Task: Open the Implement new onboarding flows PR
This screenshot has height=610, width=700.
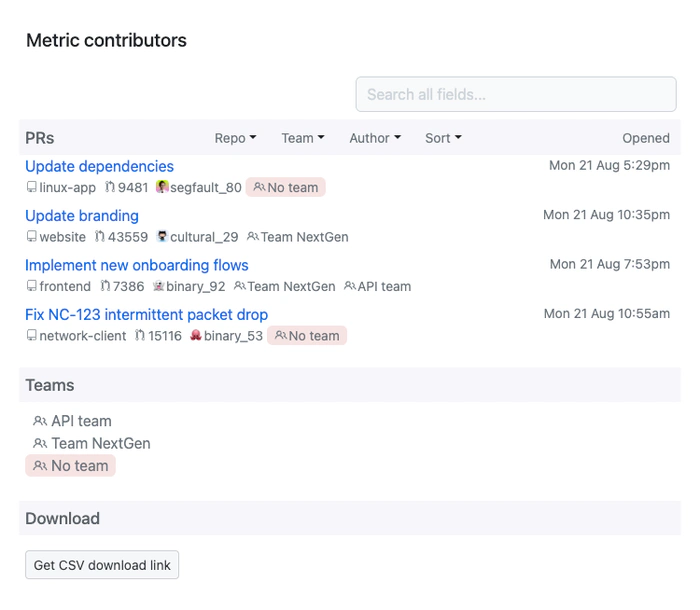Action: 136,265
